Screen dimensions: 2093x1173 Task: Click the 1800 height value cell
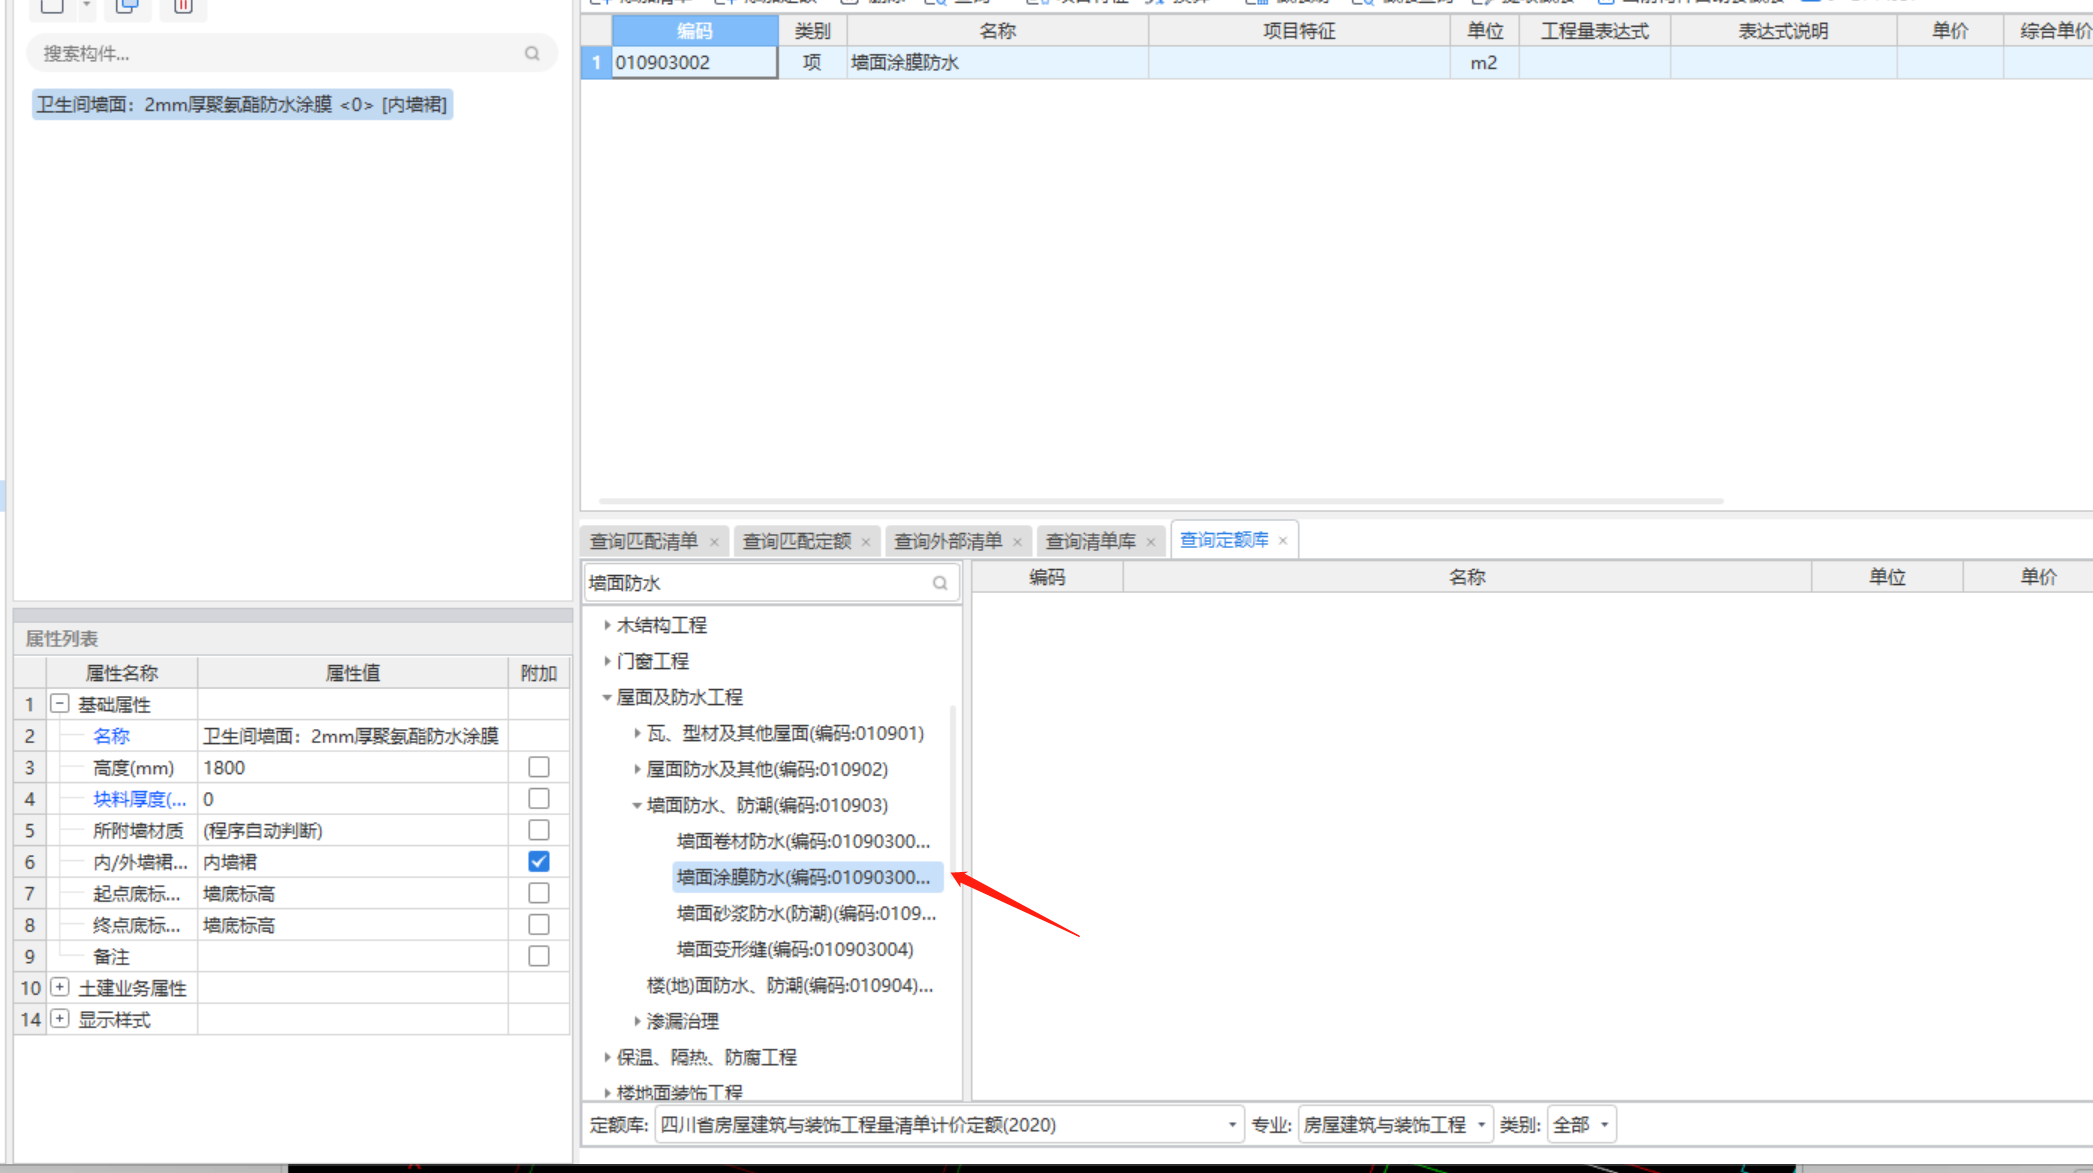tap(353, 767)
